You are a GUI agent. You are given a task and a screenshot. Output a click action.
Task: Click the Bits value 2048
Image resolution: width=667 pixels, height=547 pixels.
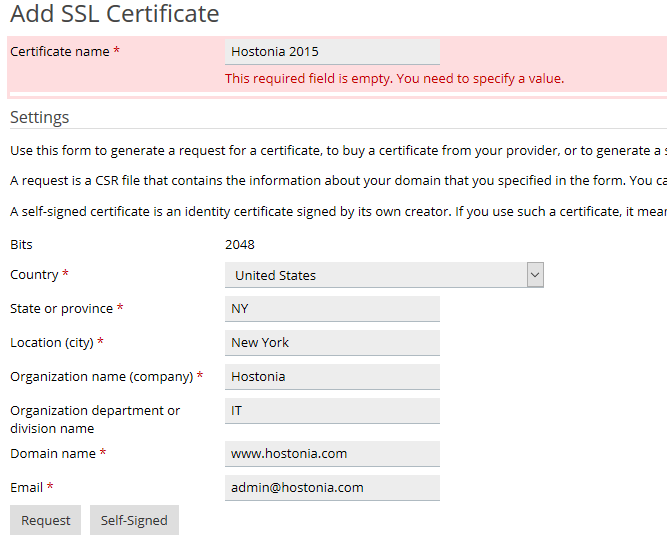(240, 245)
